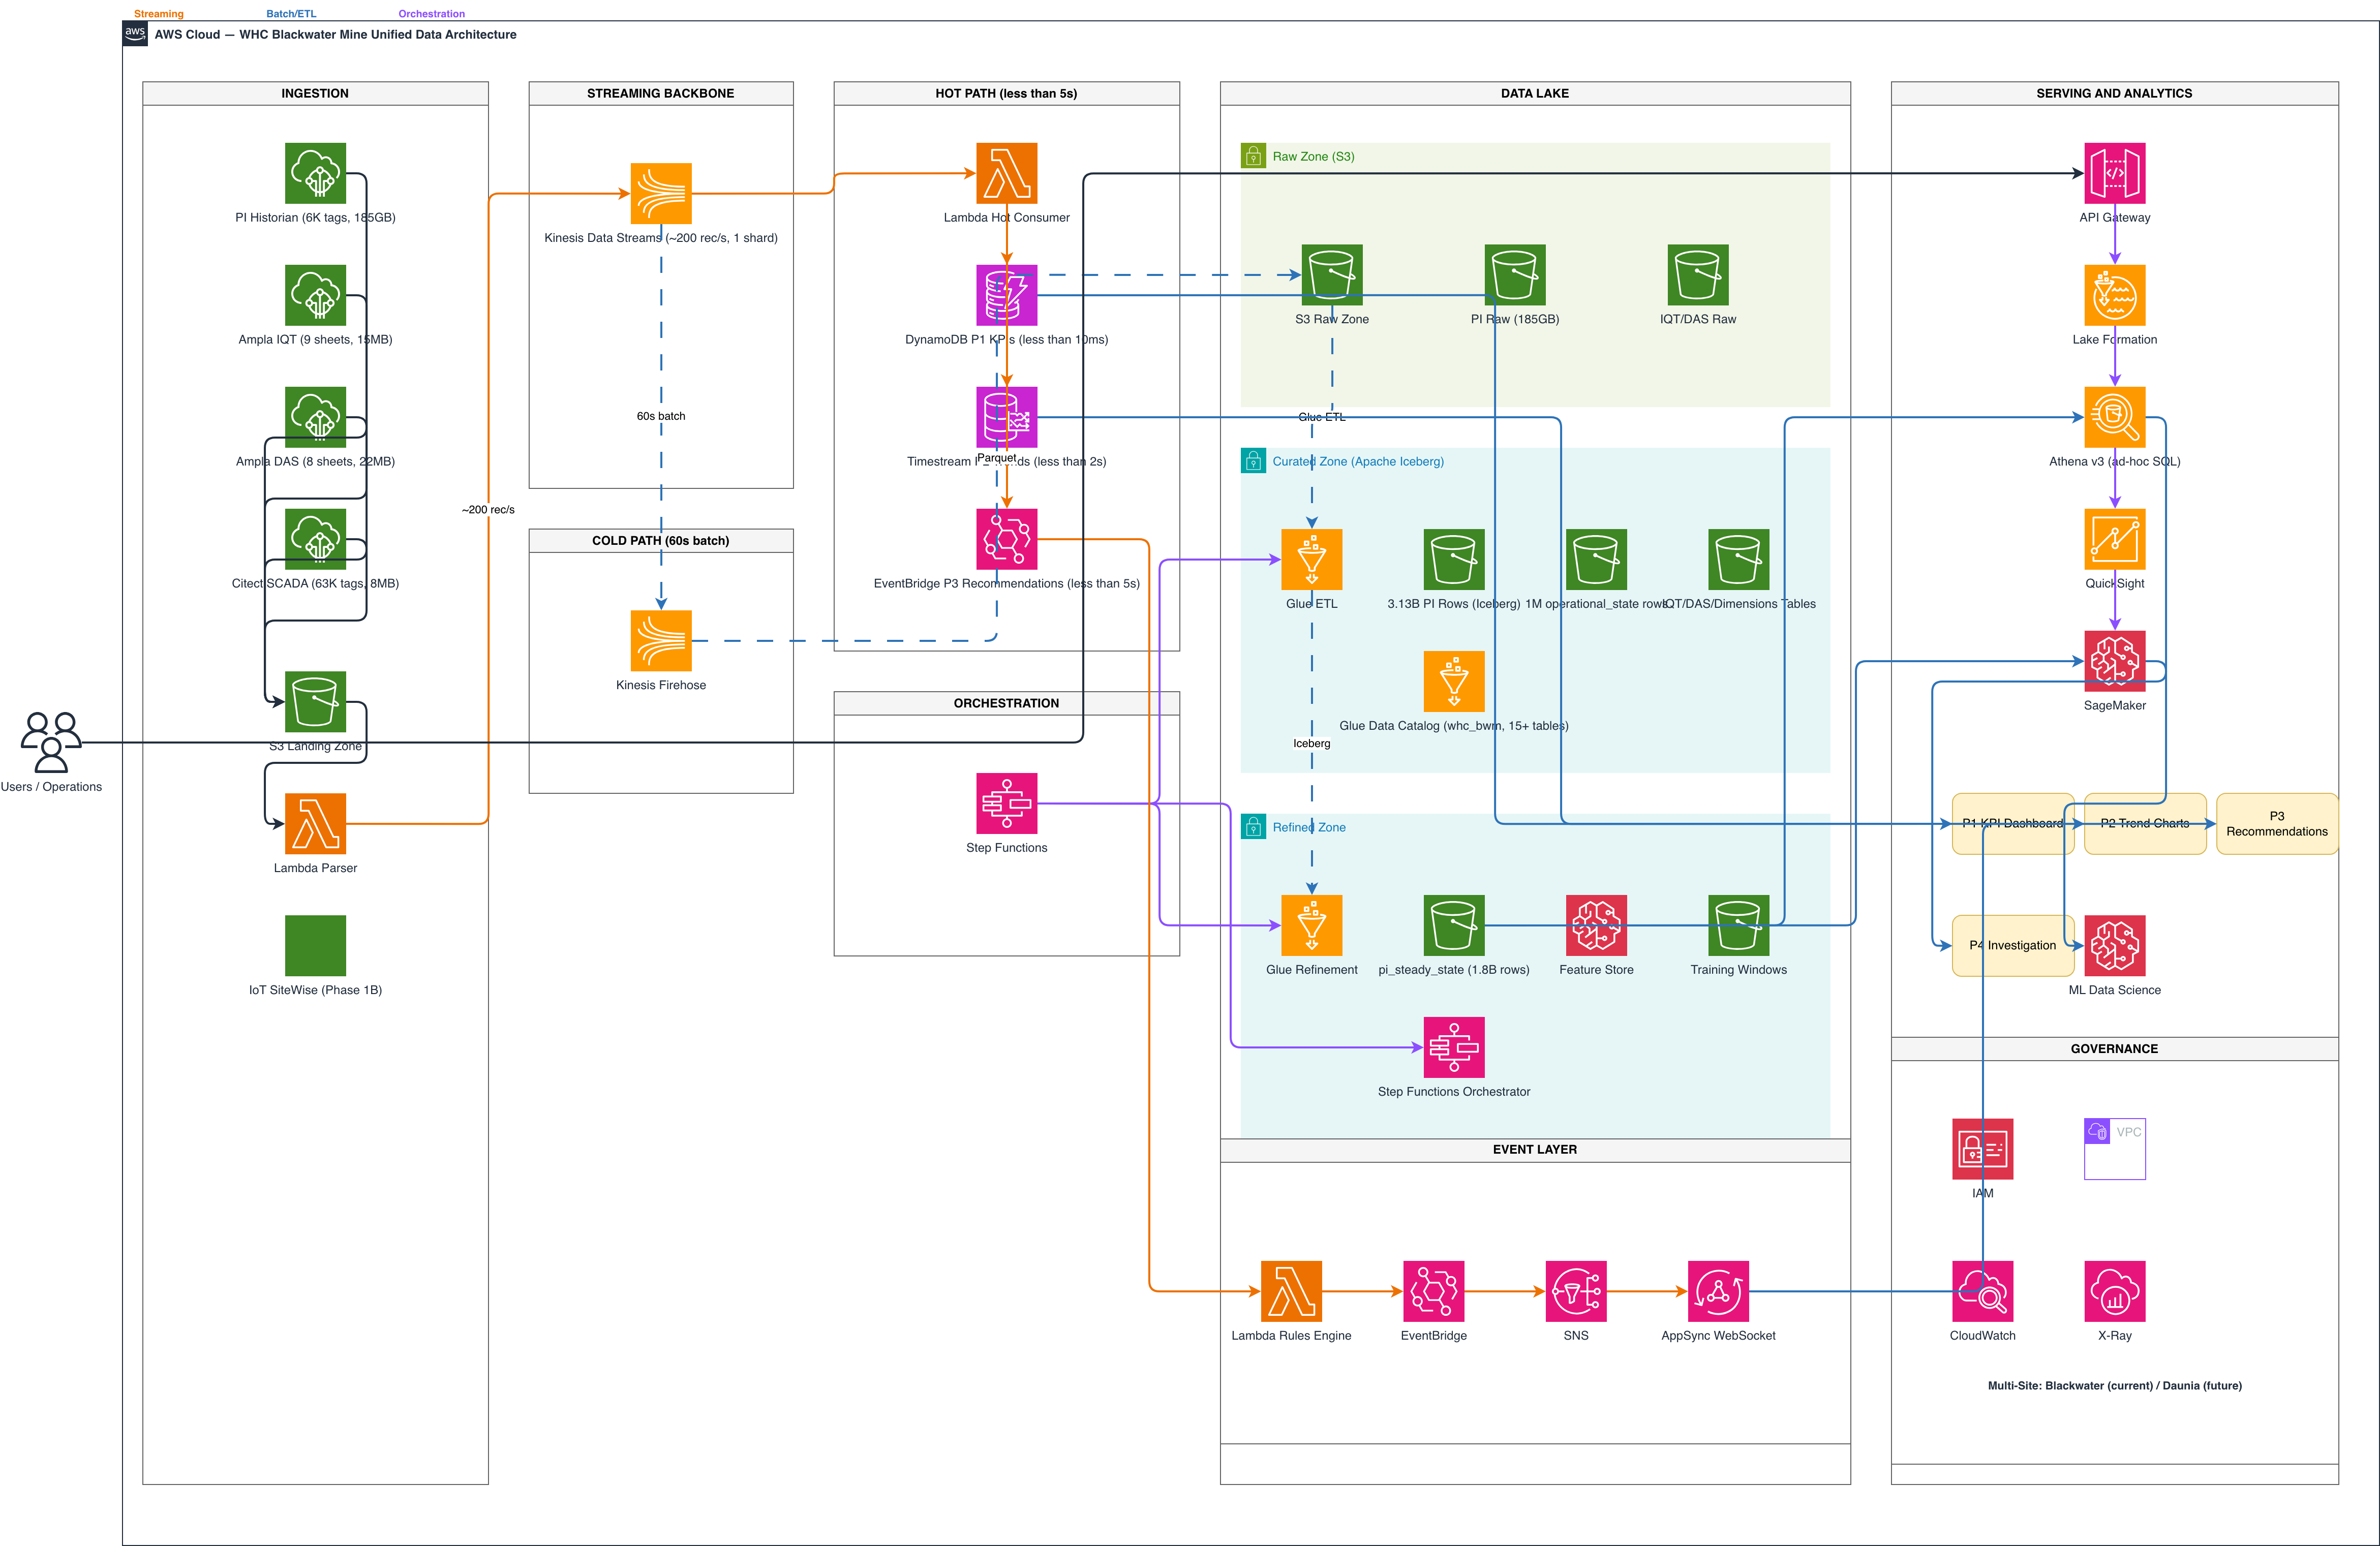2380x1546 pixels.
Task: Click the HOT PATH (less than 5s) header
Action: tap(1007, 93)
